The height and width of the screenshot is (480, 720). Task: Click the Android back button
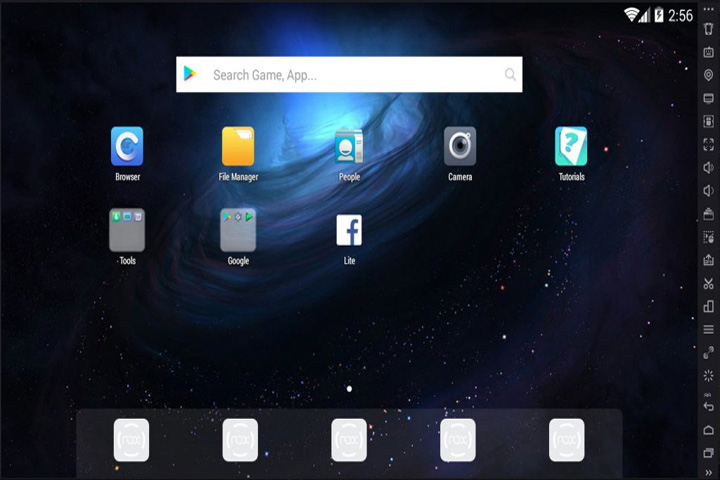[709, 407]
